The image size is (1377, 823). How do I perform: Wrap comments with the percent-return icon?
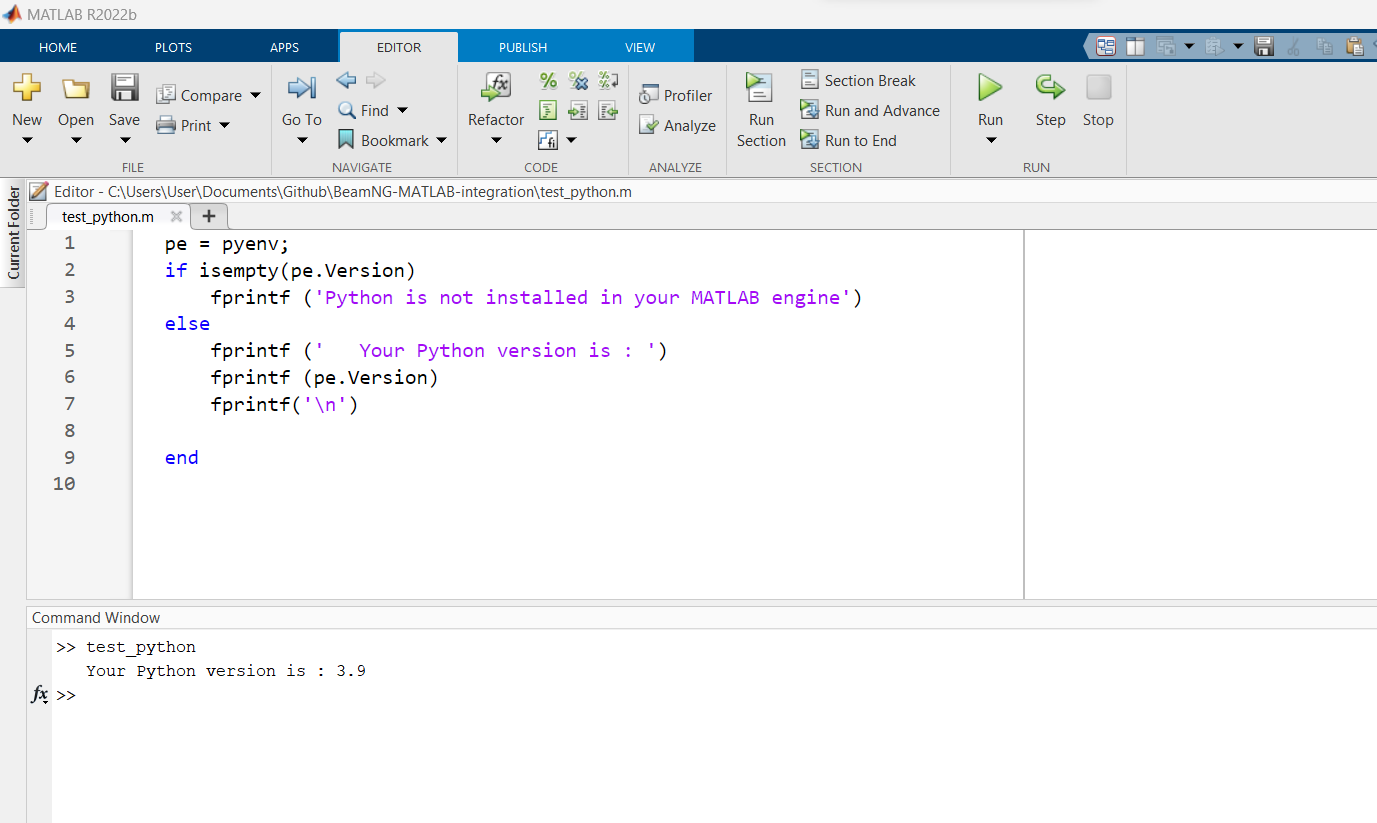(x=608, y=81)
